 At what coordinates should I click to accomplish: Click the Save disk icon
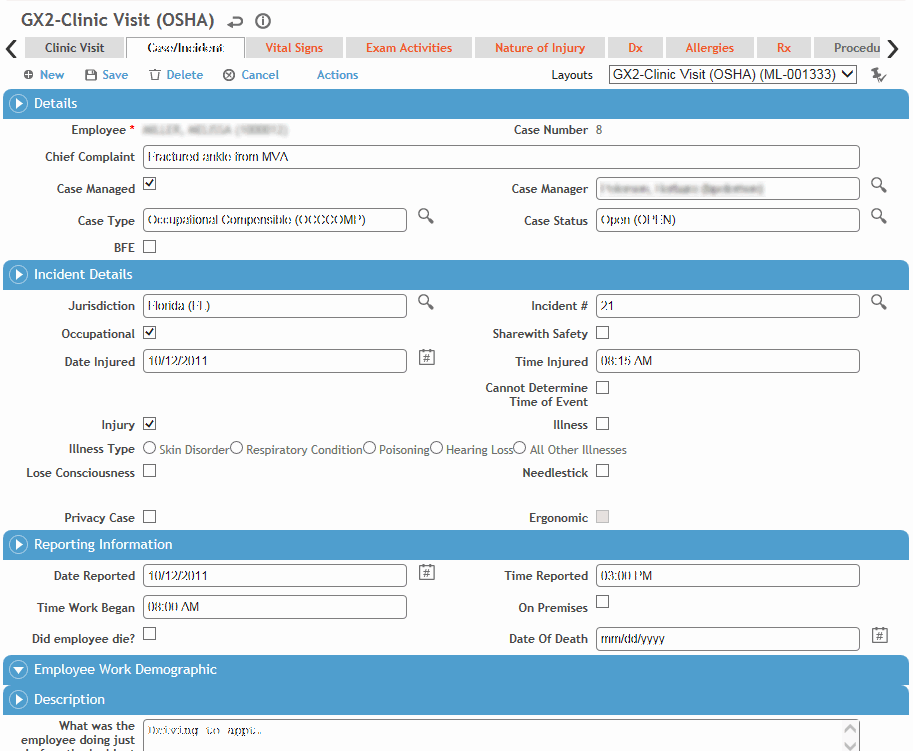pyautogui.click(x=91, y=75)
